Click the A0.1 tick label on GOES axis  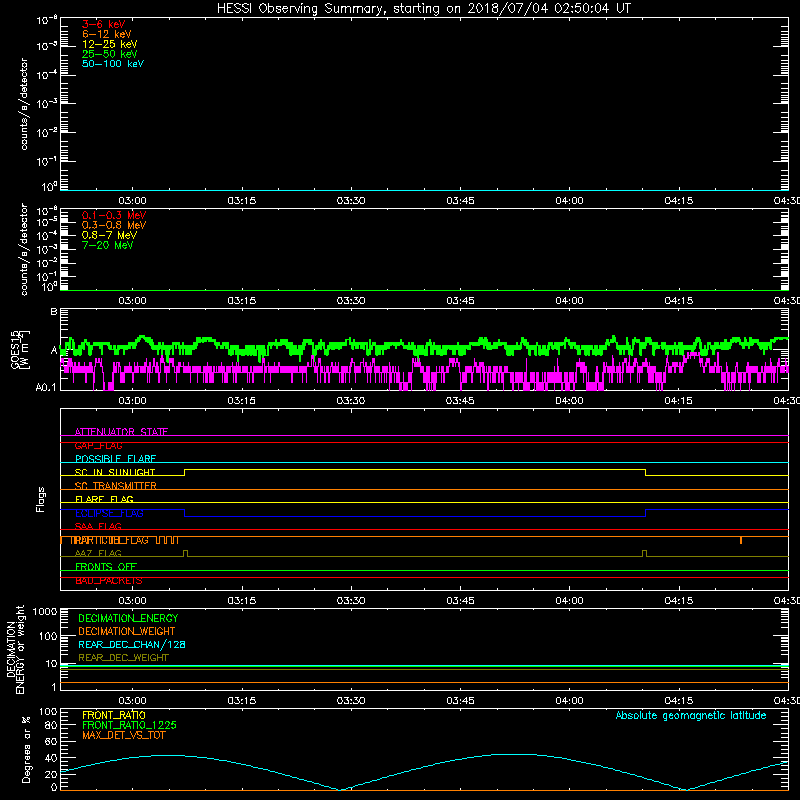pos(46,387)
